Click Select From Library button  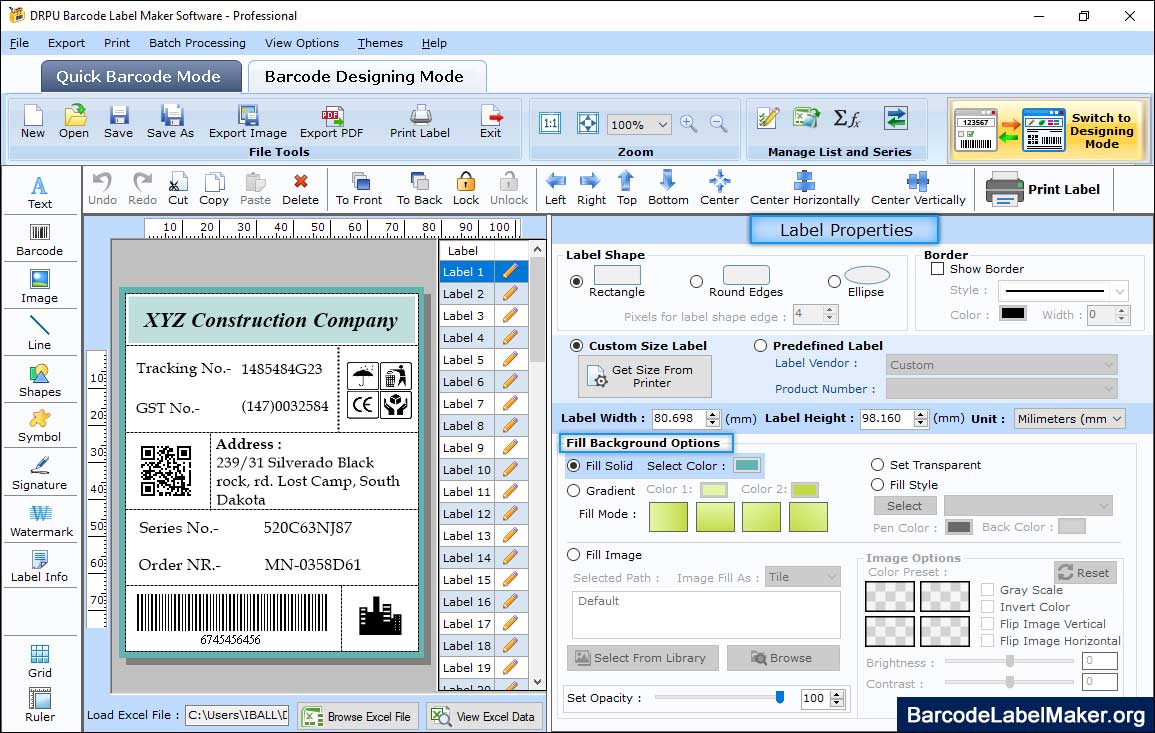[641, 658]
